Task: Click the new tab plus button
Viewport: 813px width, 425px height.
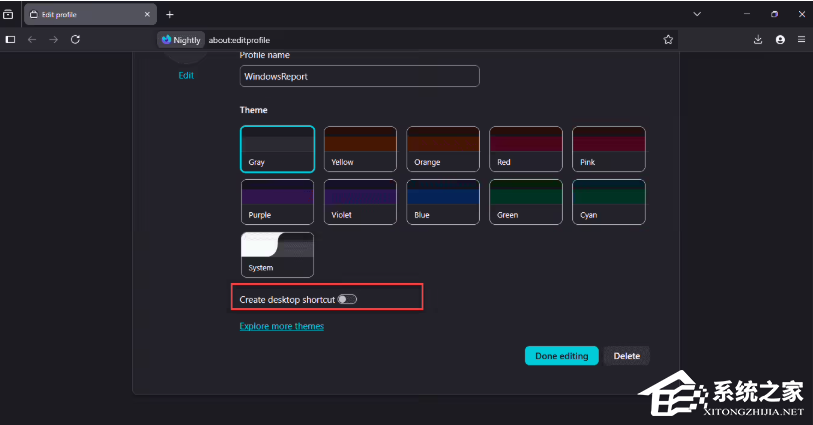Action: point(169,15)
